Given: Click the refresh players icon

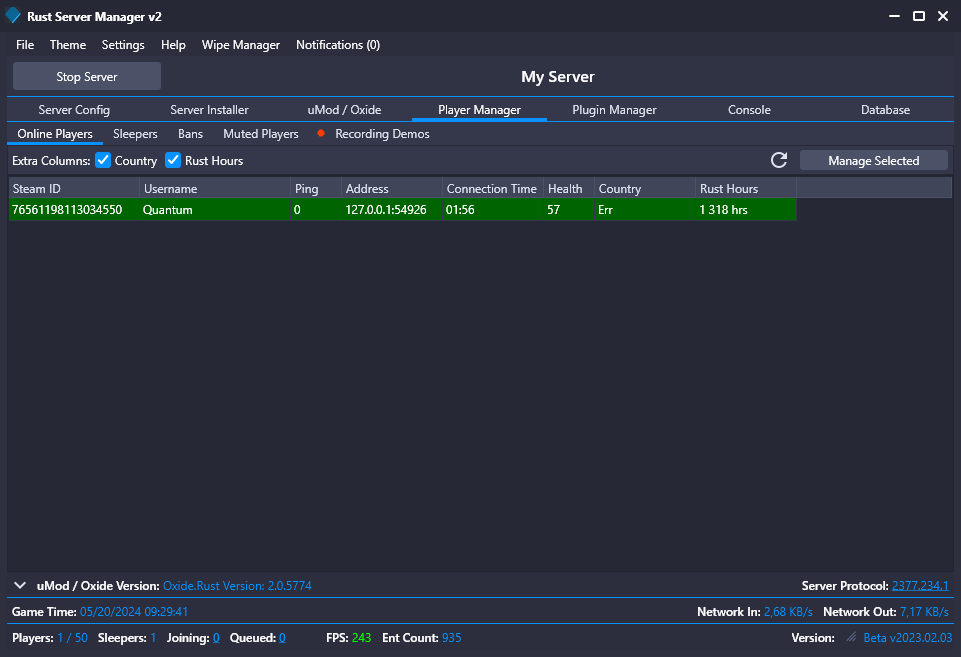Looking at the screenshot, I should pos(778,161).
